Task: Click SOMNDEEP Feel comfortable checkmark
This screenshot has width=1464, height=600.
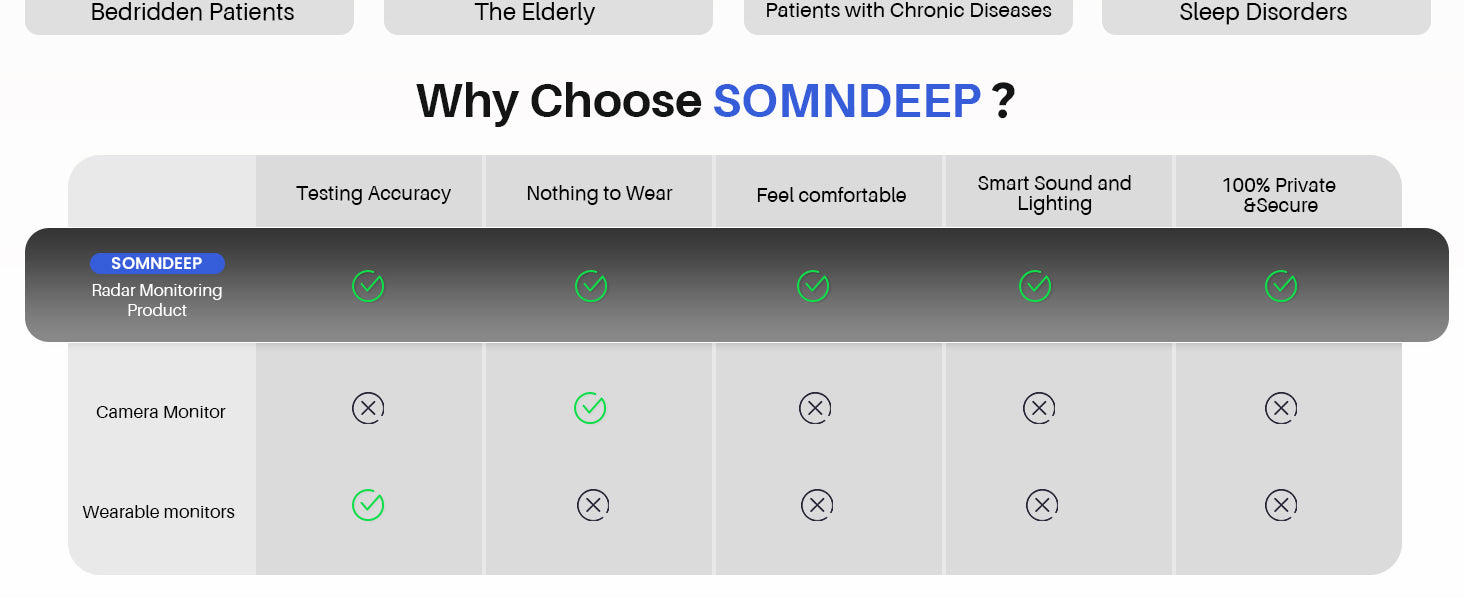Action: coord(813,286)
